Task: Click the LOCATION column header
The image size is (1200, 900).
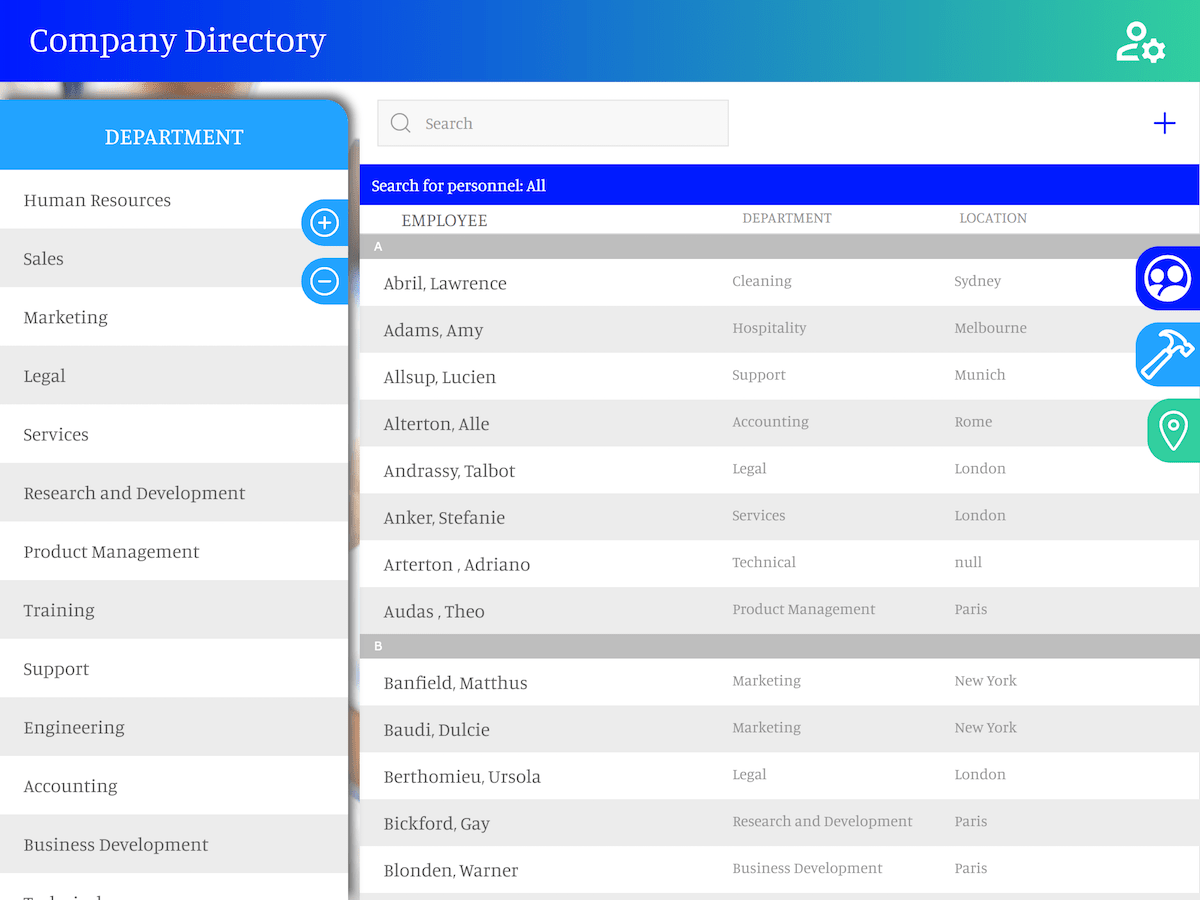Action: (x=993, y=218)
